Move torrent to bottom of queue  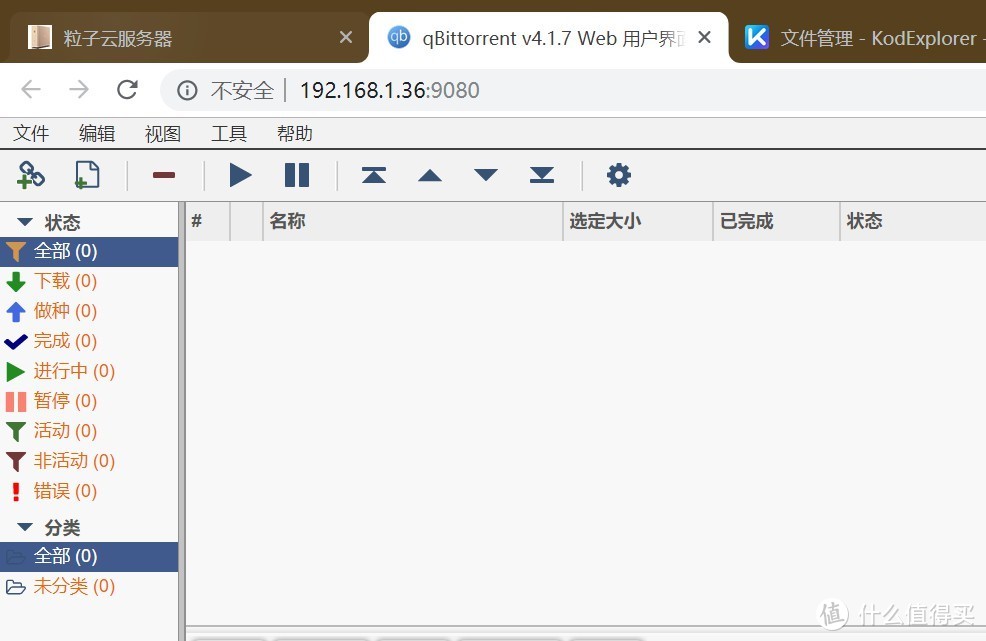541,175
